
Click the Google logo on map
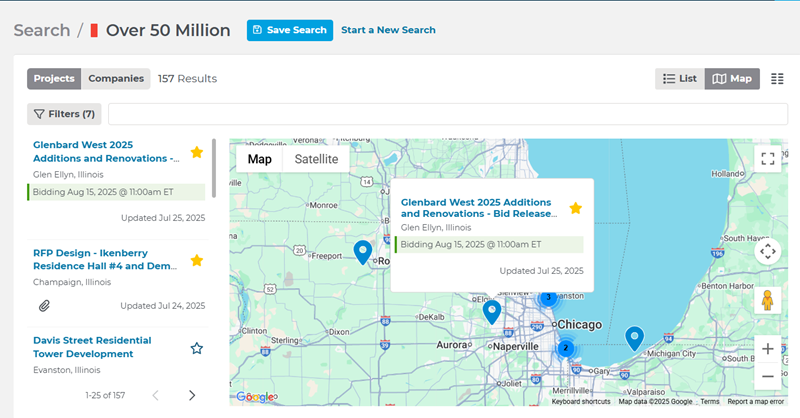[255, 397]
